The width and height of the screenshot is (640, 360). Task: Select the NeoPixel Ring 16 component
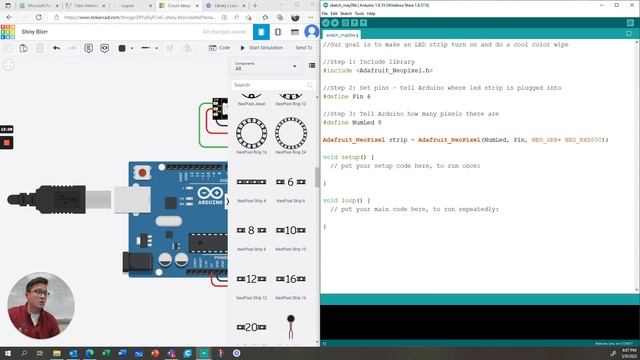(251, 136)
